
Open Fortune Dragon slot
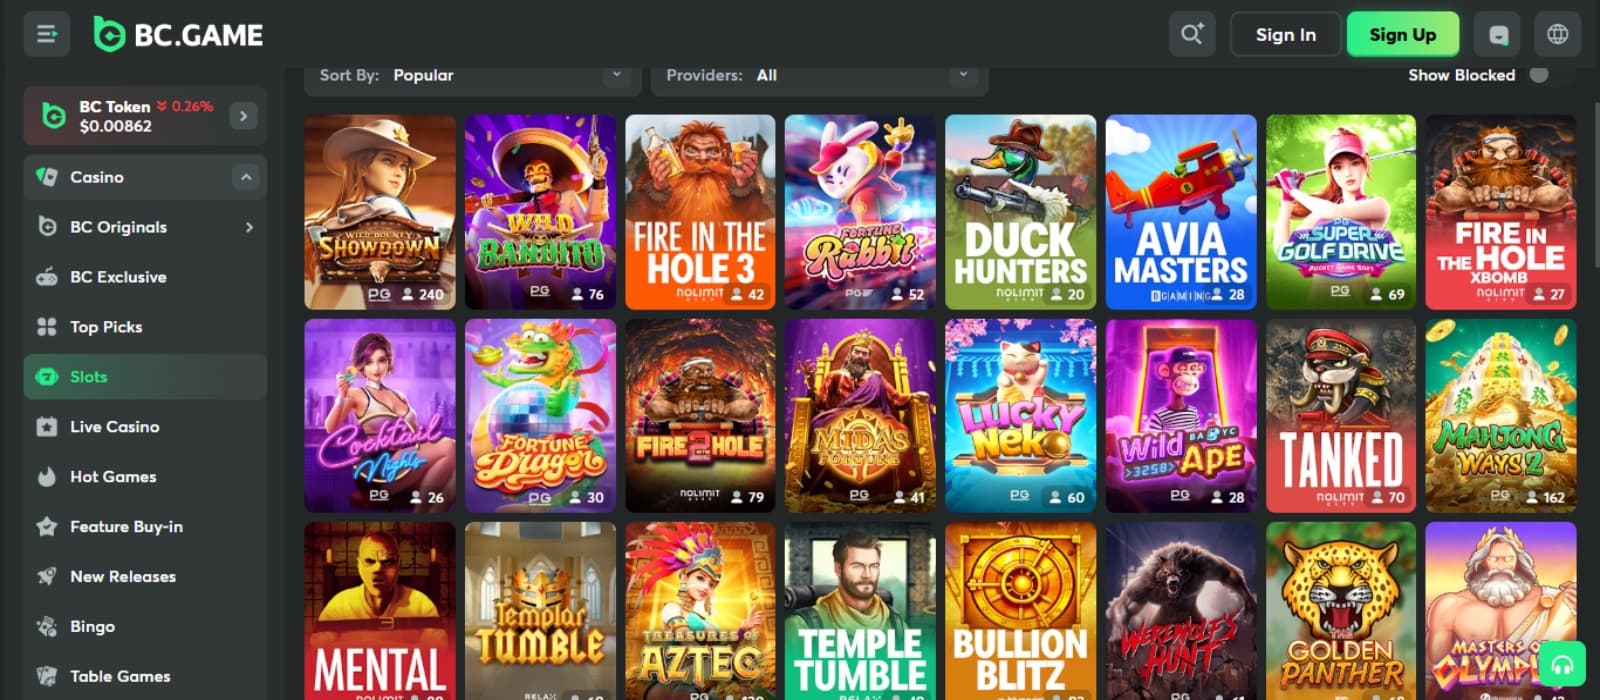540,416
